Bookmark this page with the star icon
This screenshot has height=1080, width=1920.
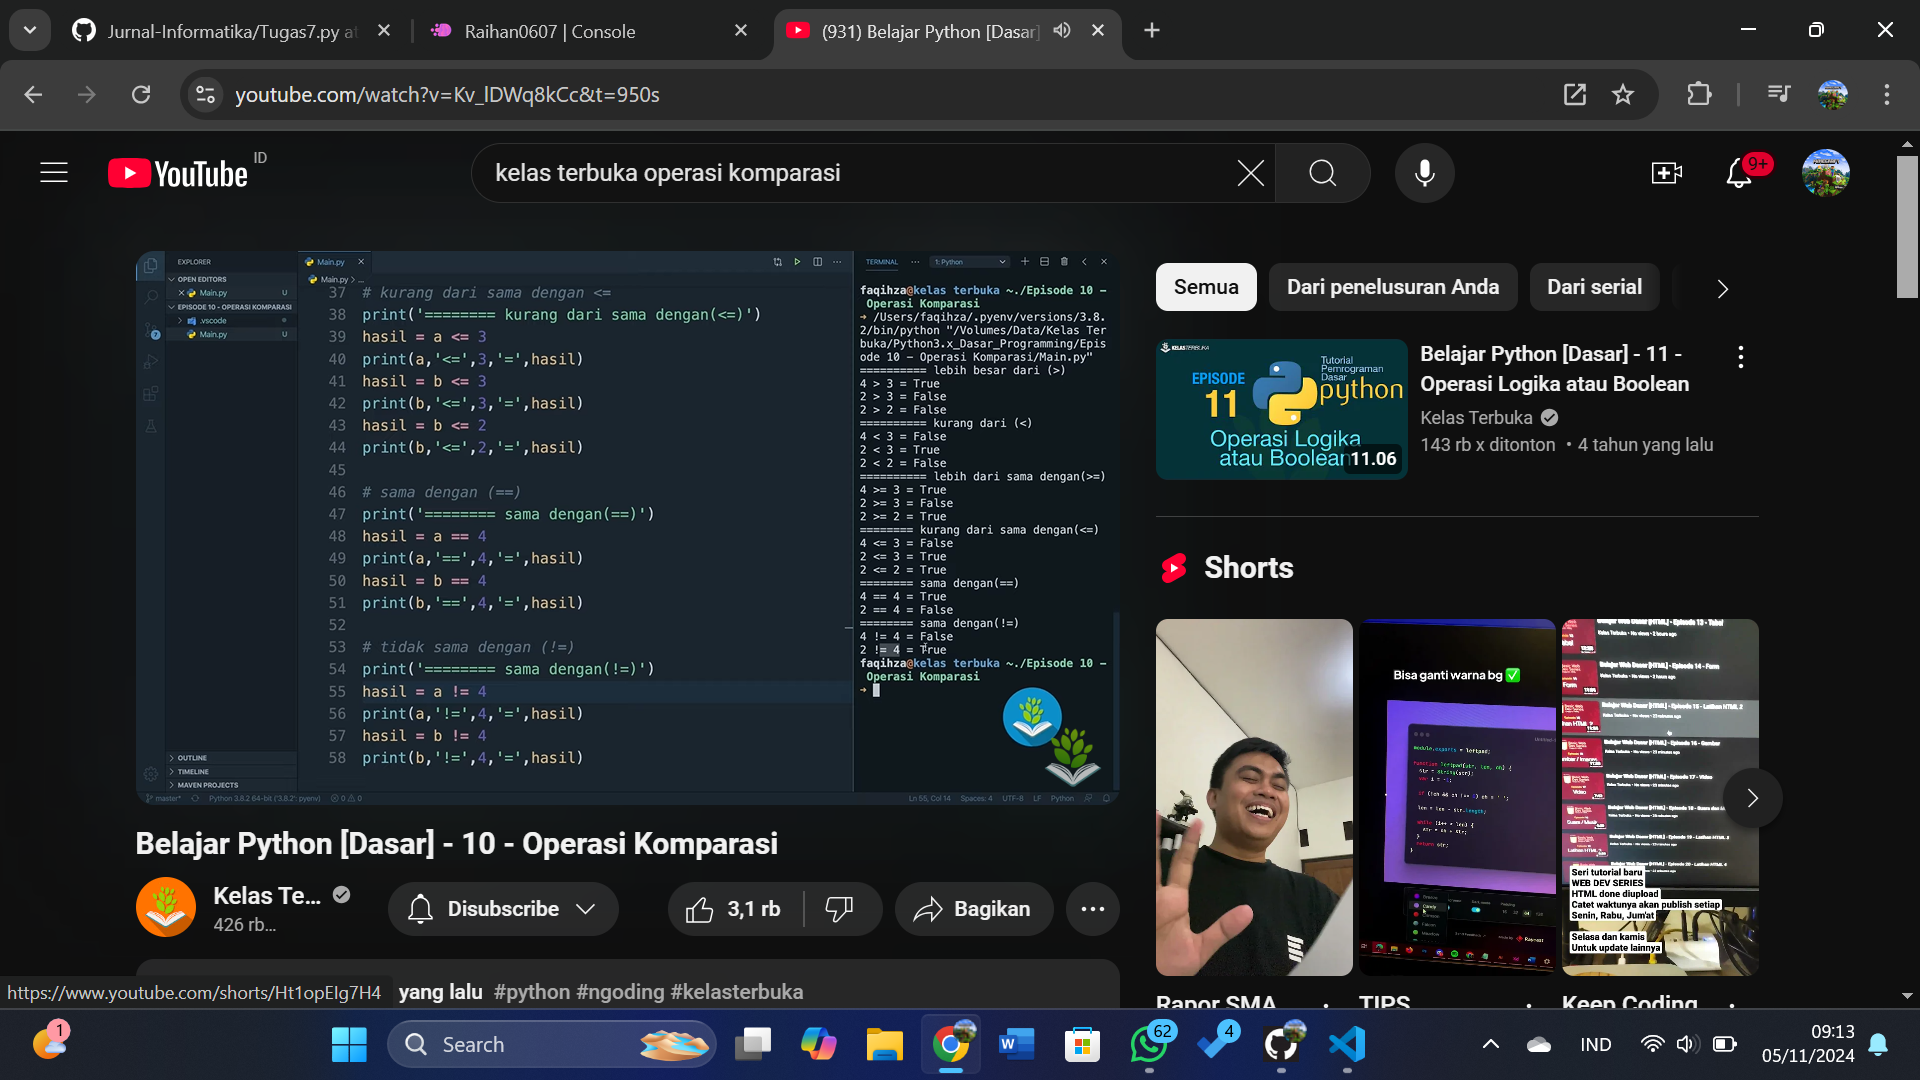tap(1622, 95)
